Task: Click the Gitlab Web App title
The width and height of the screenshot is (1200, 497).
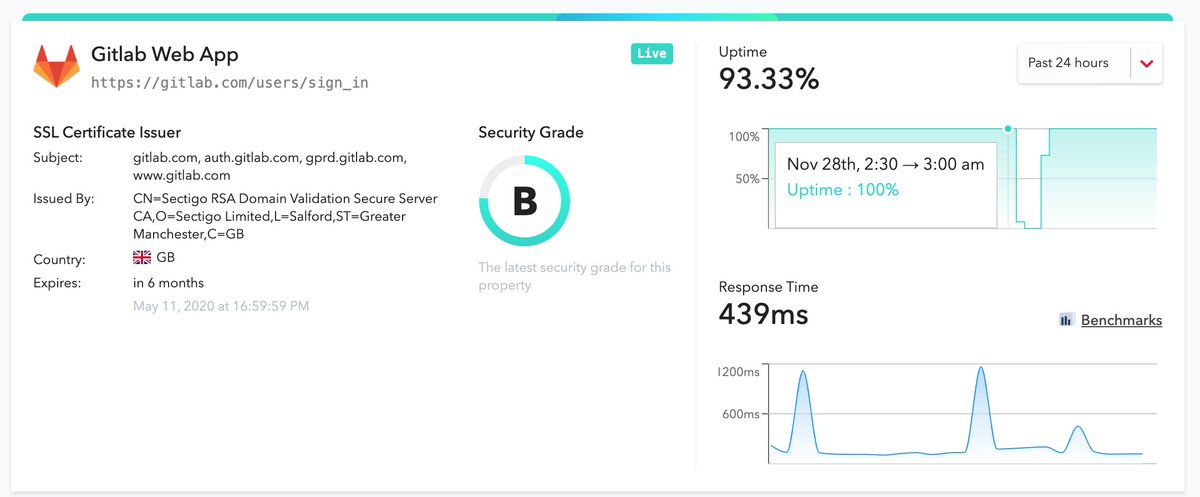Action: pos(165,54)
